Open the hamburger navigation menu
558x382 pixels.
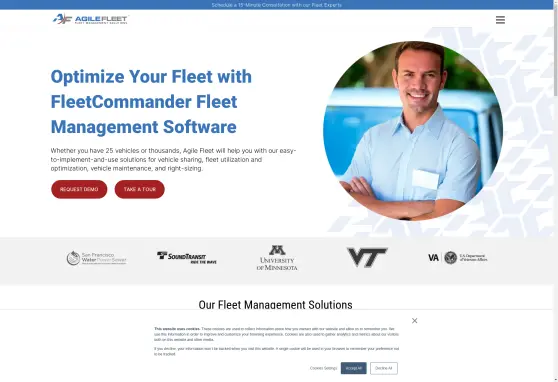(500, 20)
